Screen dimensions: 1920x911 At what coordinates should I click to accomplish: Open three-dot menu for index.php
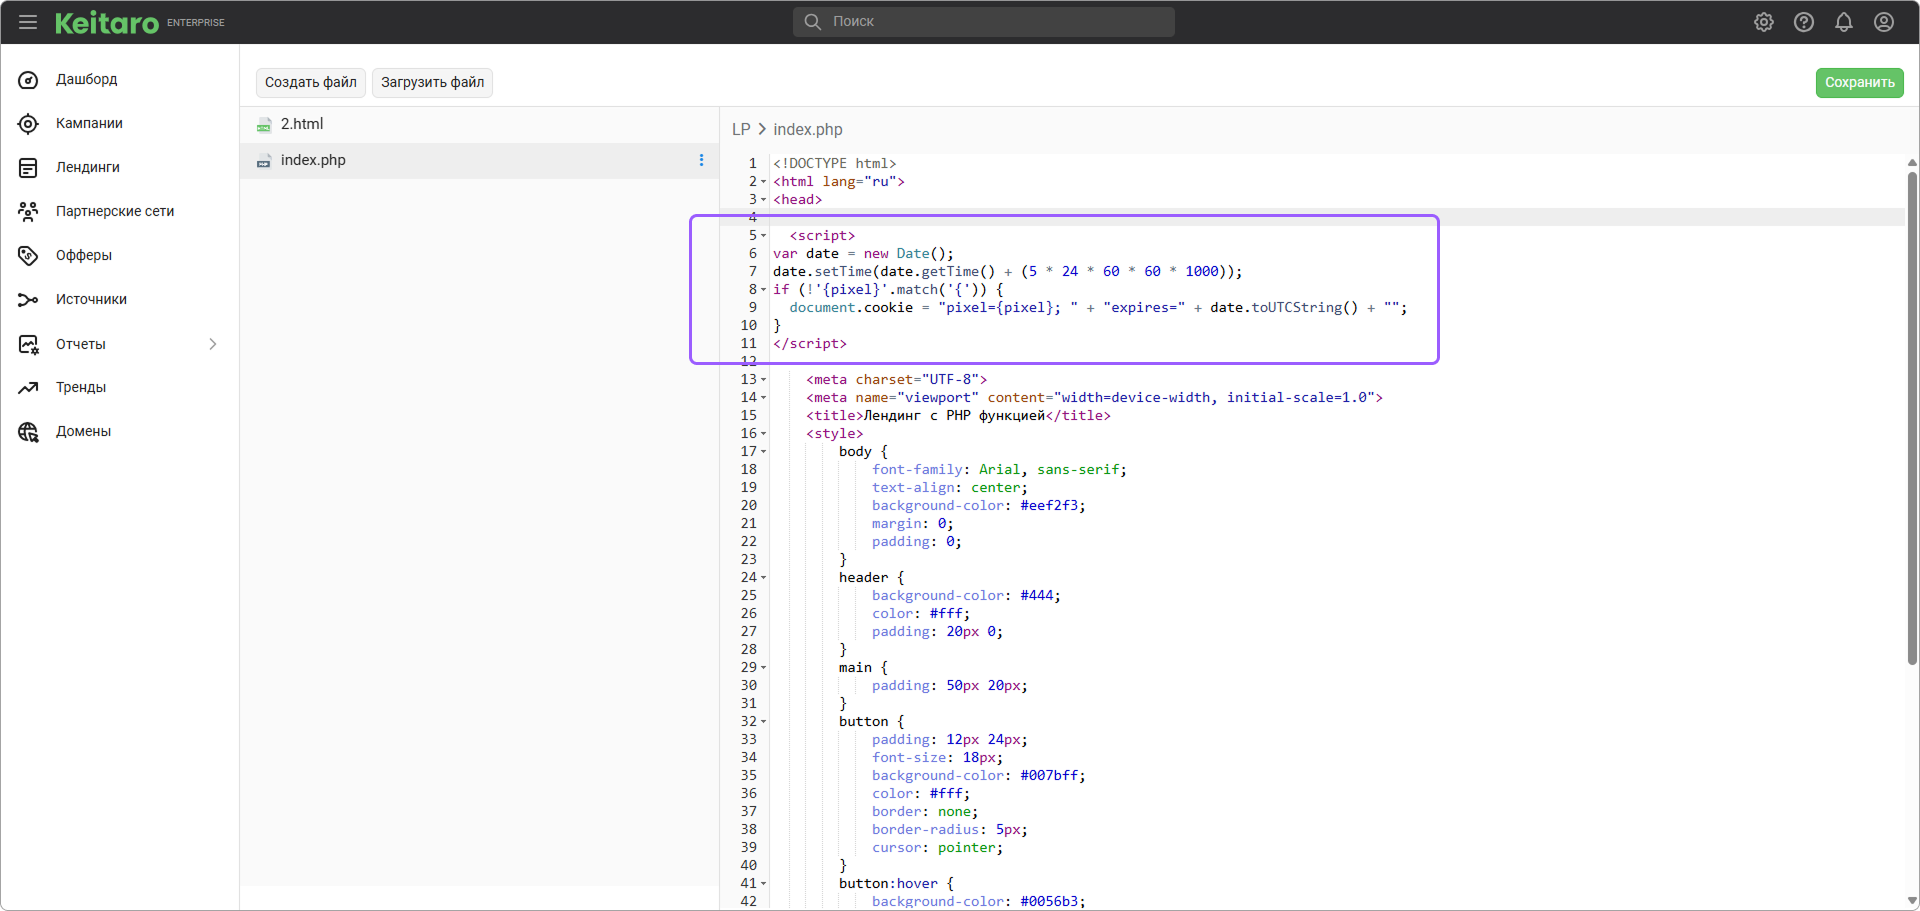coord(701,160)
